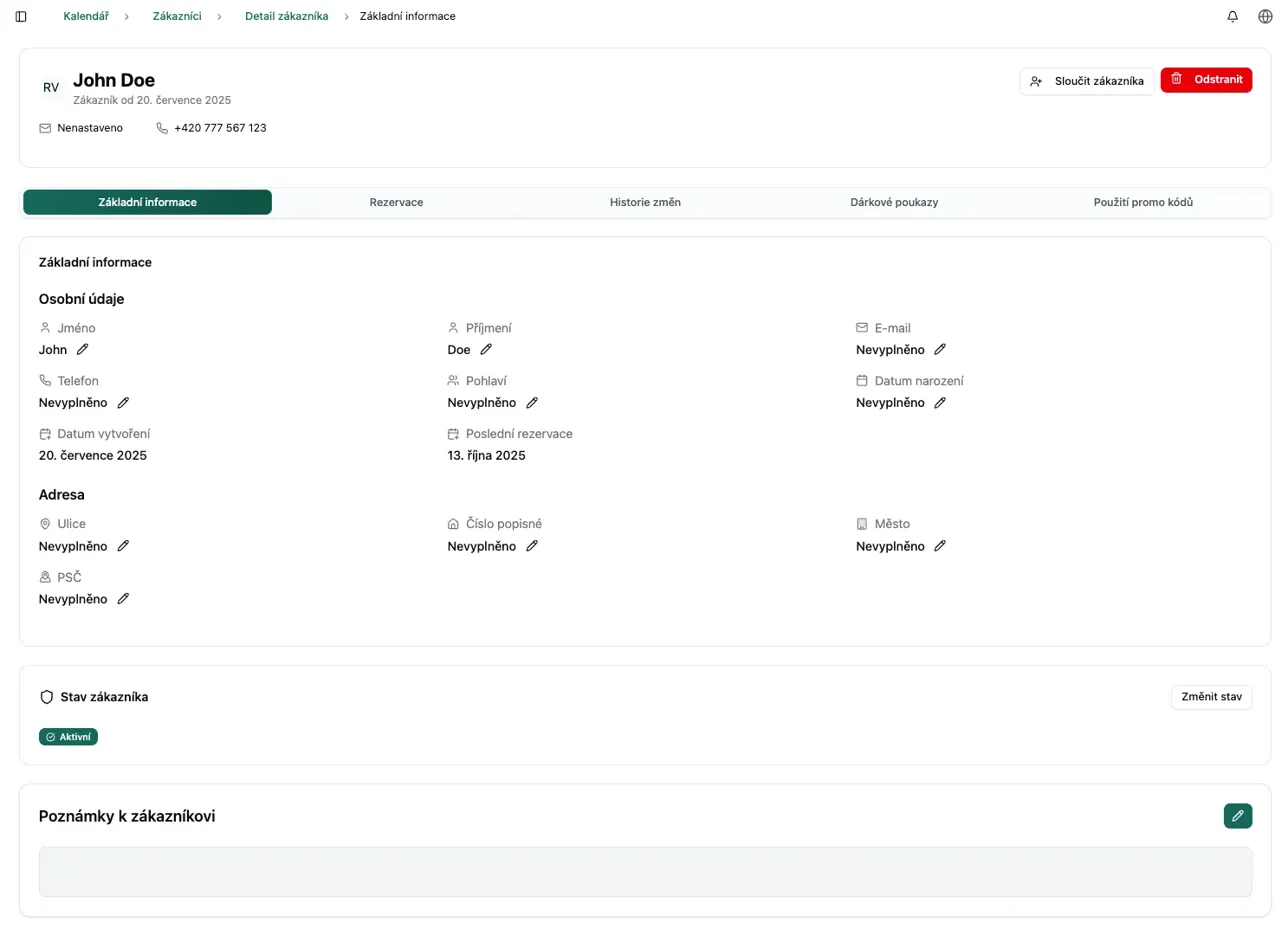
Task: Click the Sloučit zákazníka button
Action: [1087, 81]
